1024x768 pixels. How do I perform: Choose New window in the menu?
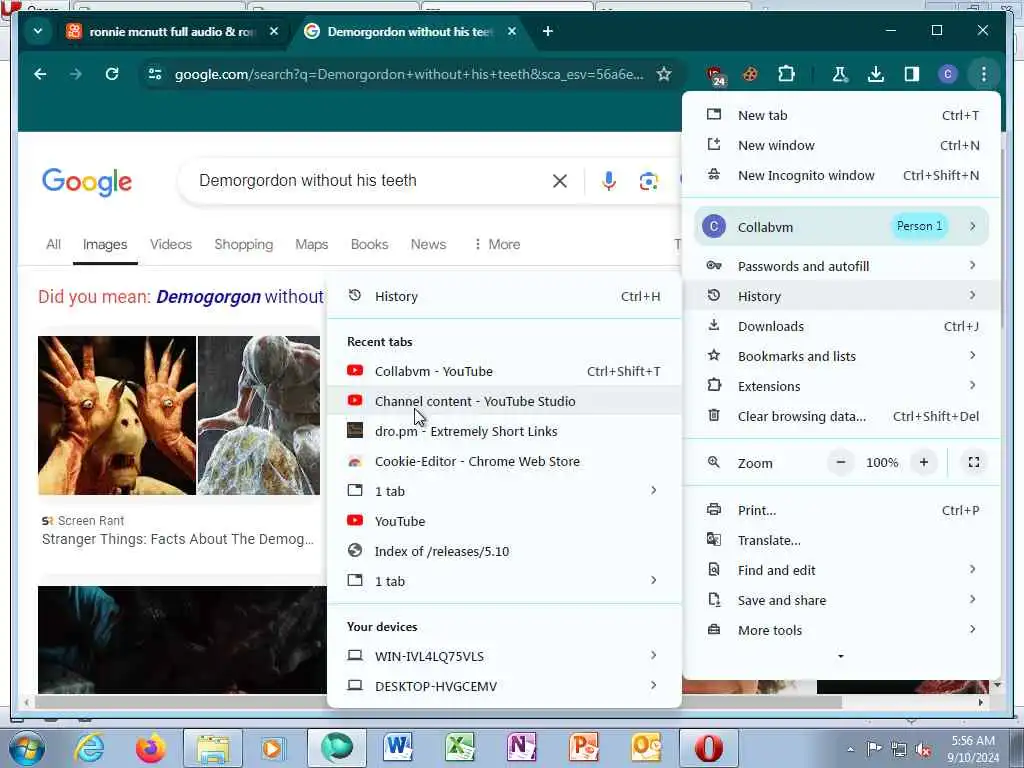842,145
